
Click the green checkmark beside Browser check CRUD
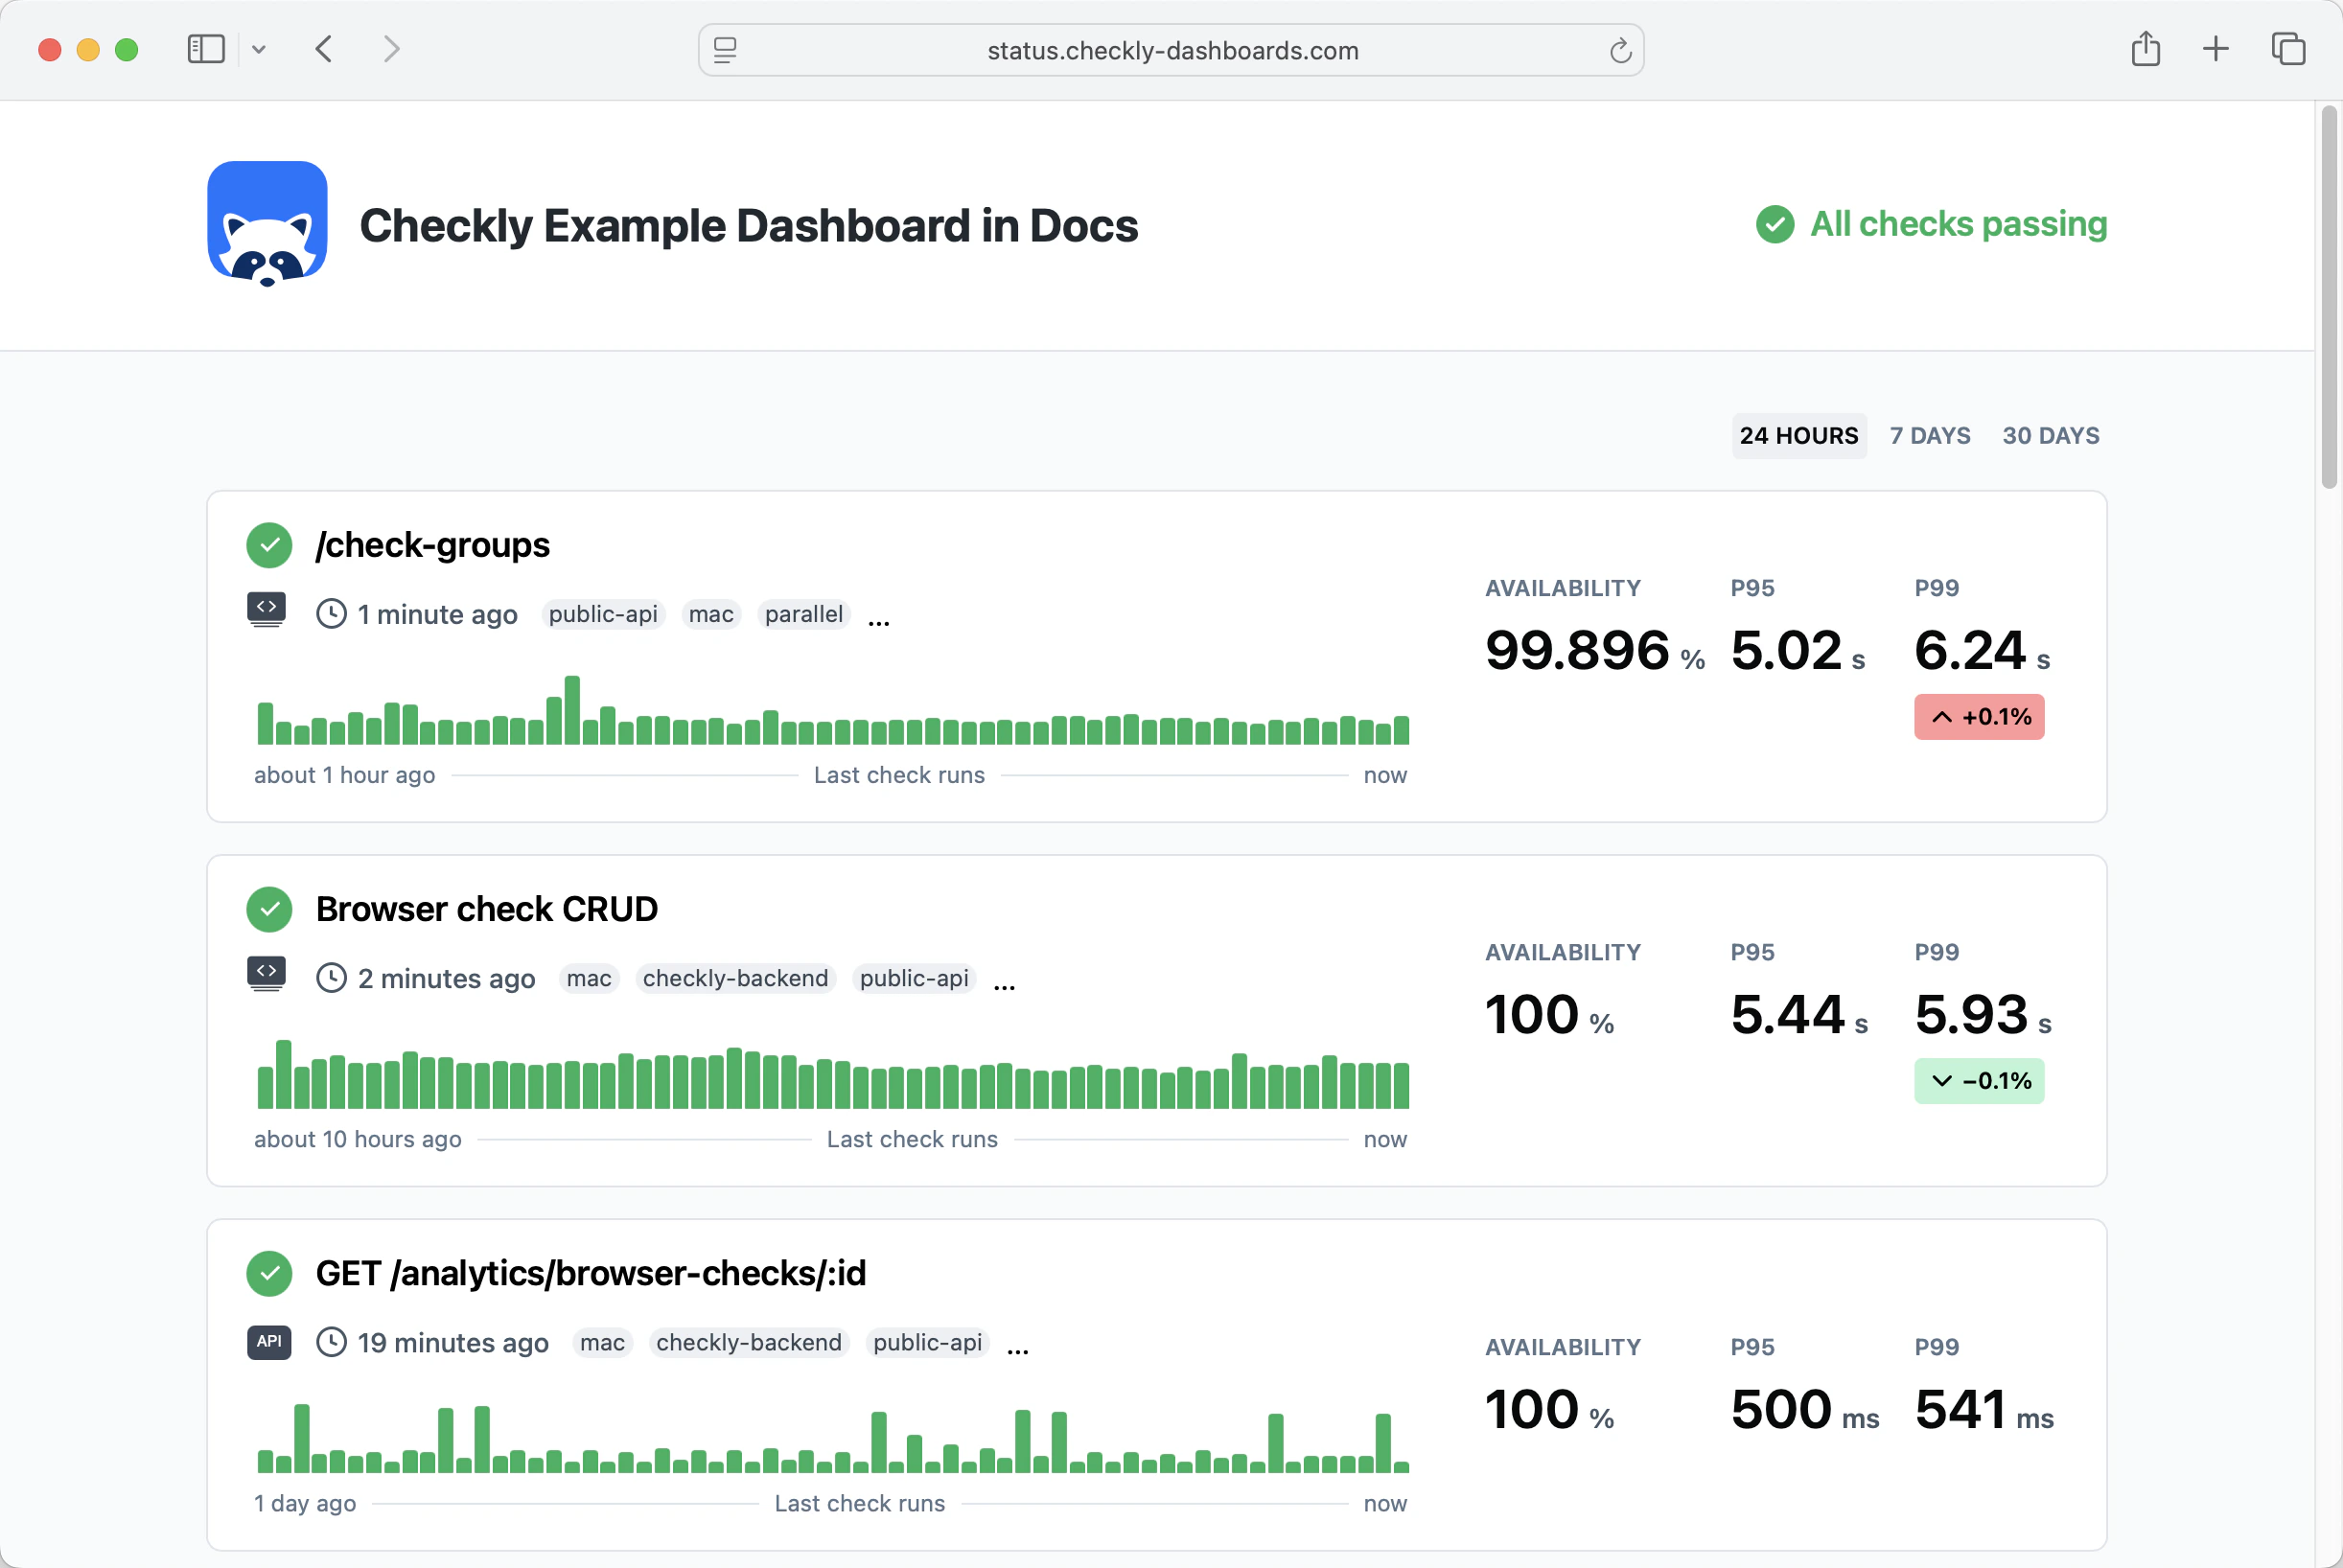pyautogui.click(x=269, y=909)
